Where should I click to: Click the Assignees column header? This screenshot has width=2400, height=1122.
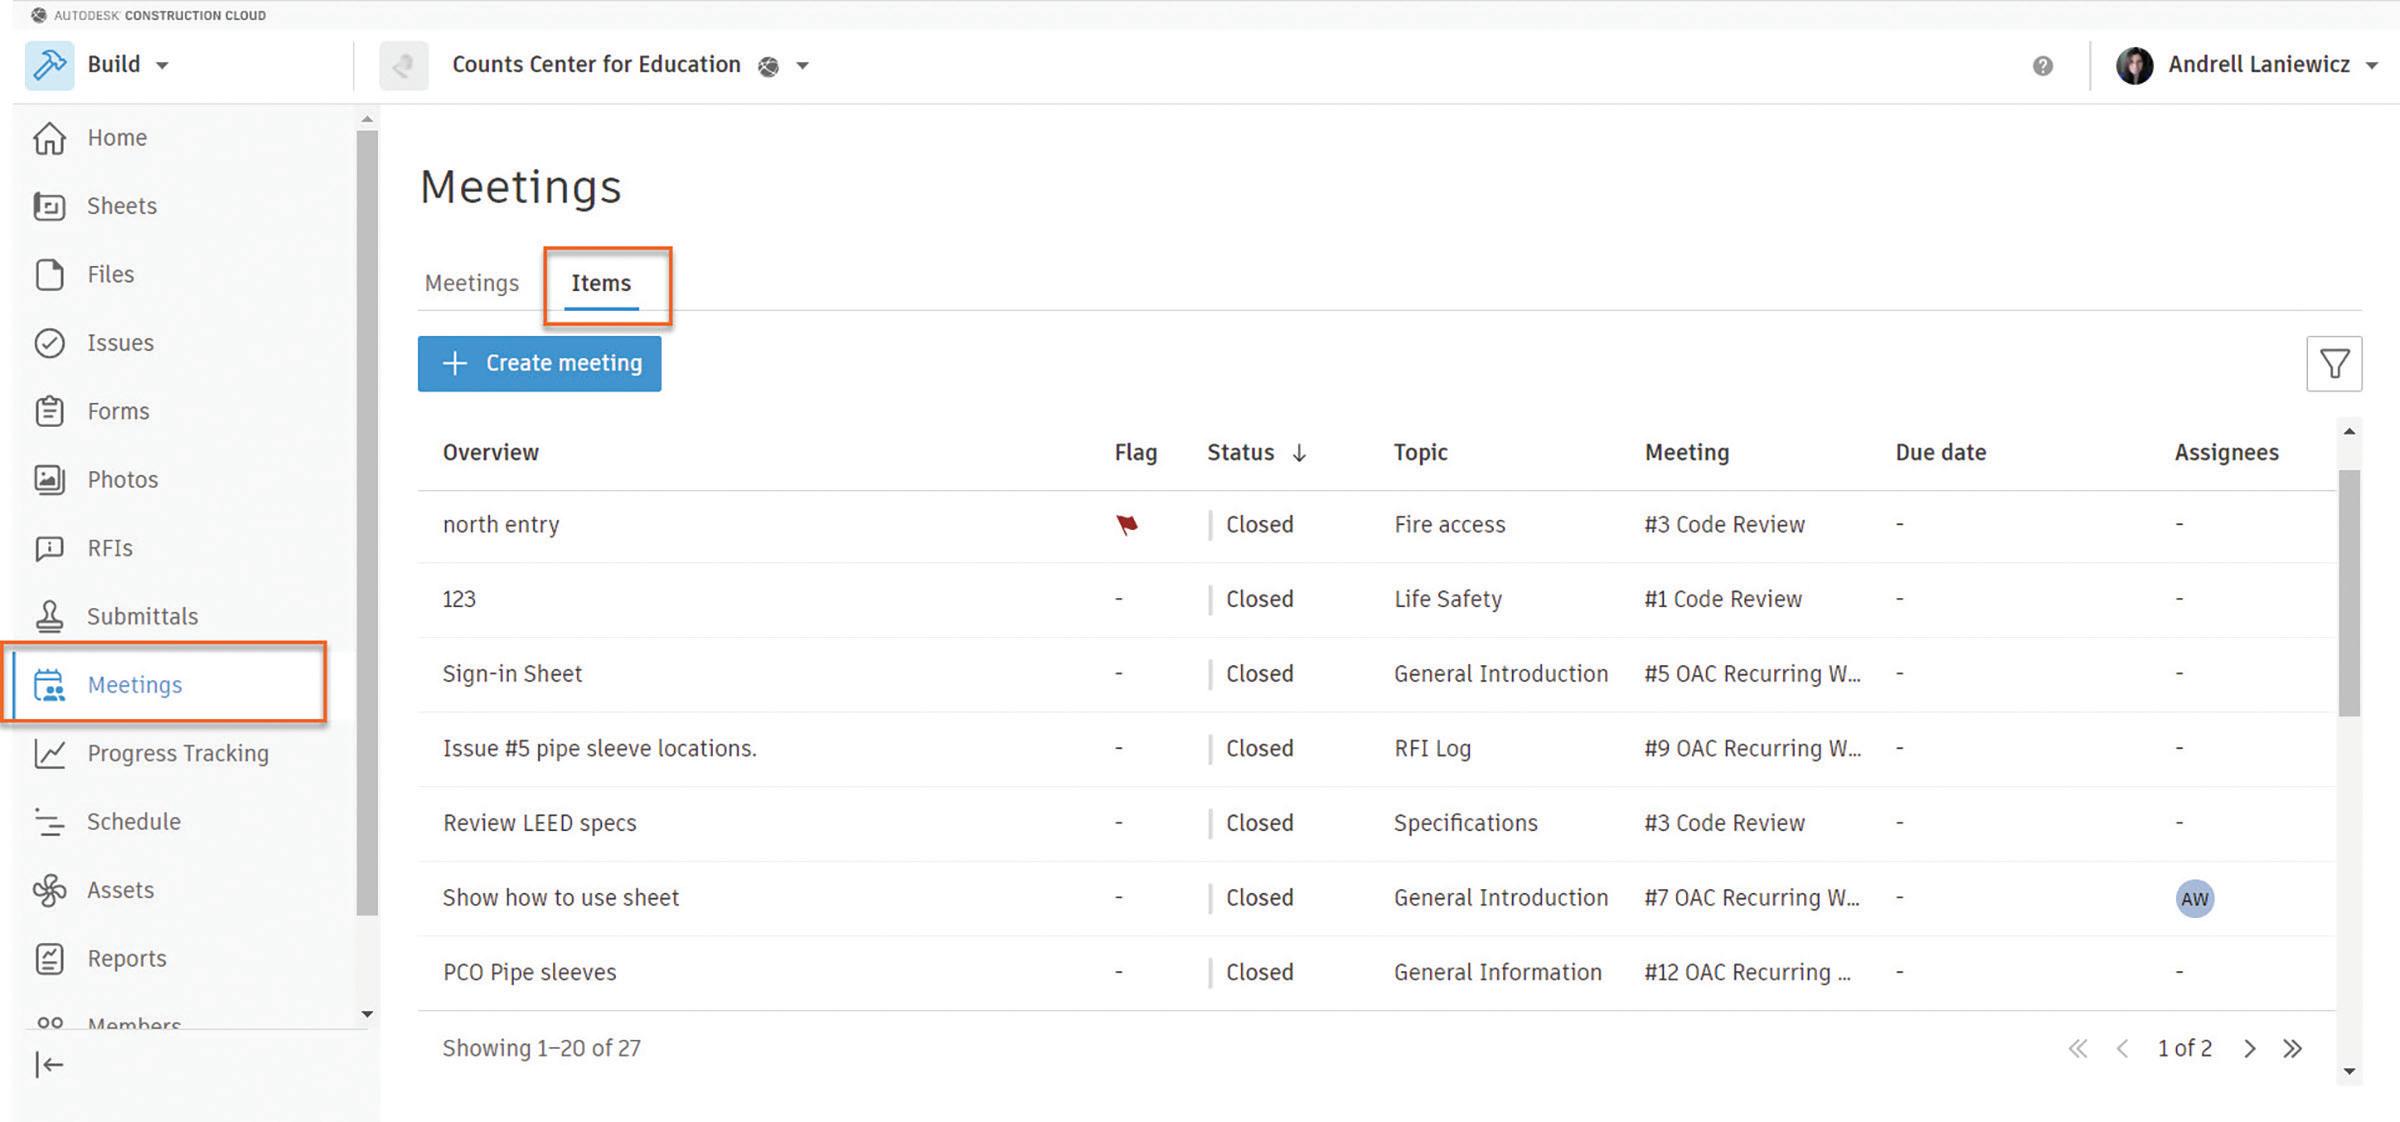coord(2227,453)
